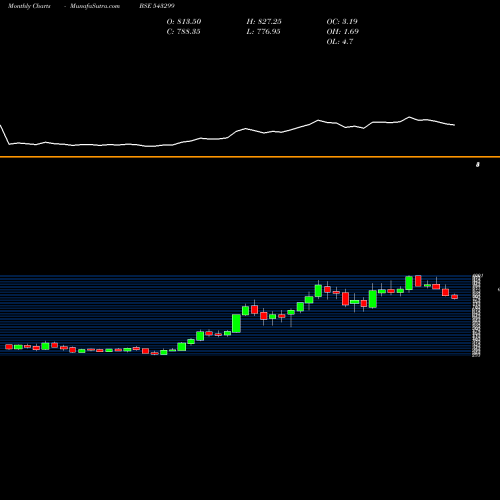Click the 'OH: 1.69' value
Screen dimensions: 500x500
(343, 31)
